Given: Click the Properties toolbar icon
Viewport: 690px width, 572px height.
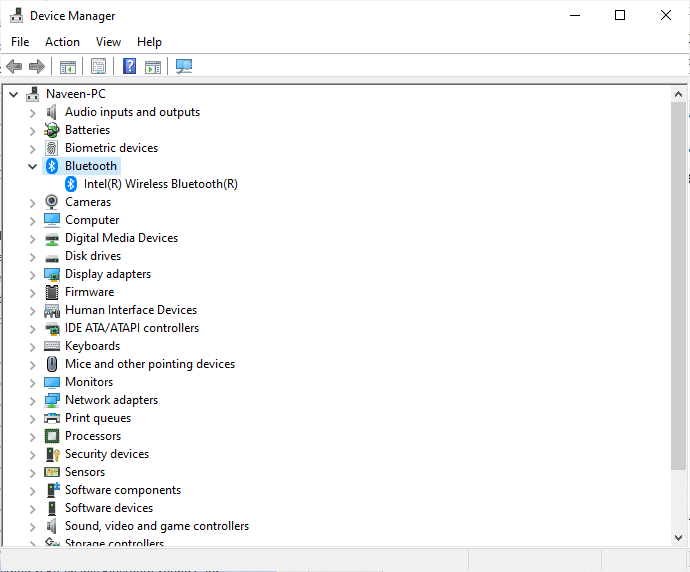Looking at the screenshot, I should (98, 66).
